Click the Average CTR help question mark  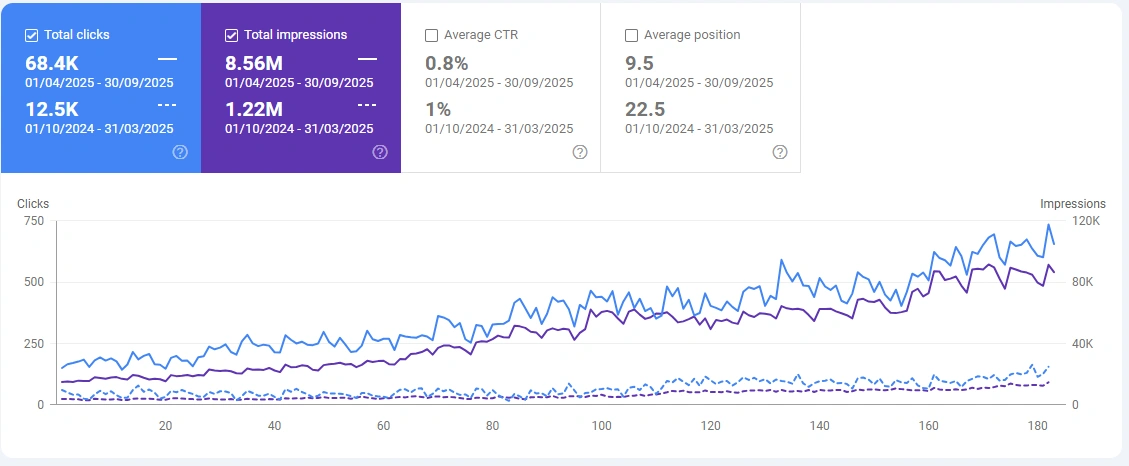click(x=580, y=152)
